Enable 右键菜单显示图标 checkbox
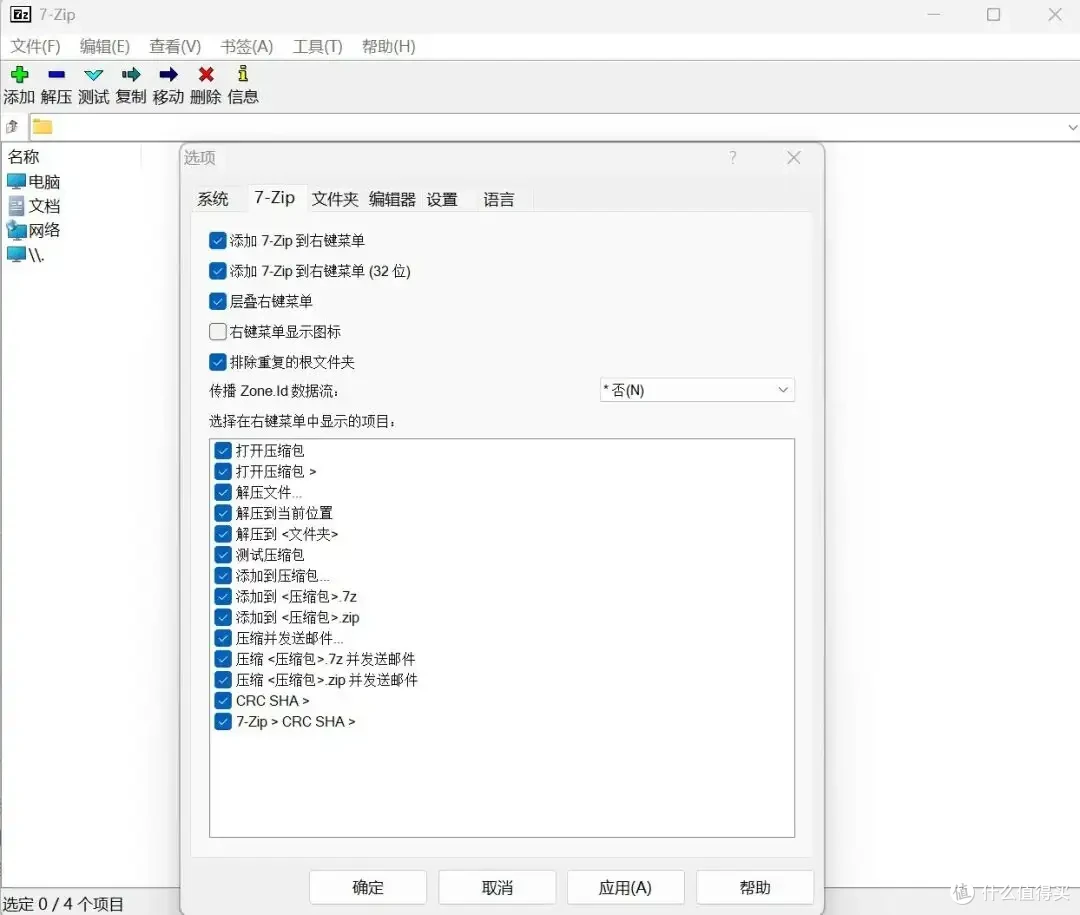The image size is (1080, 915). (x=218, y=331)
